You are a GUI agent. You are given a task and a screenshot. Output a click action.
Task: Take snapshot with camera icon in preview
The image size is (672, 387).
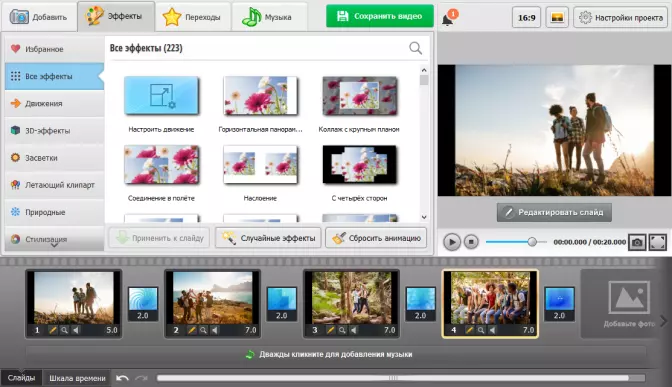point(637,242)
